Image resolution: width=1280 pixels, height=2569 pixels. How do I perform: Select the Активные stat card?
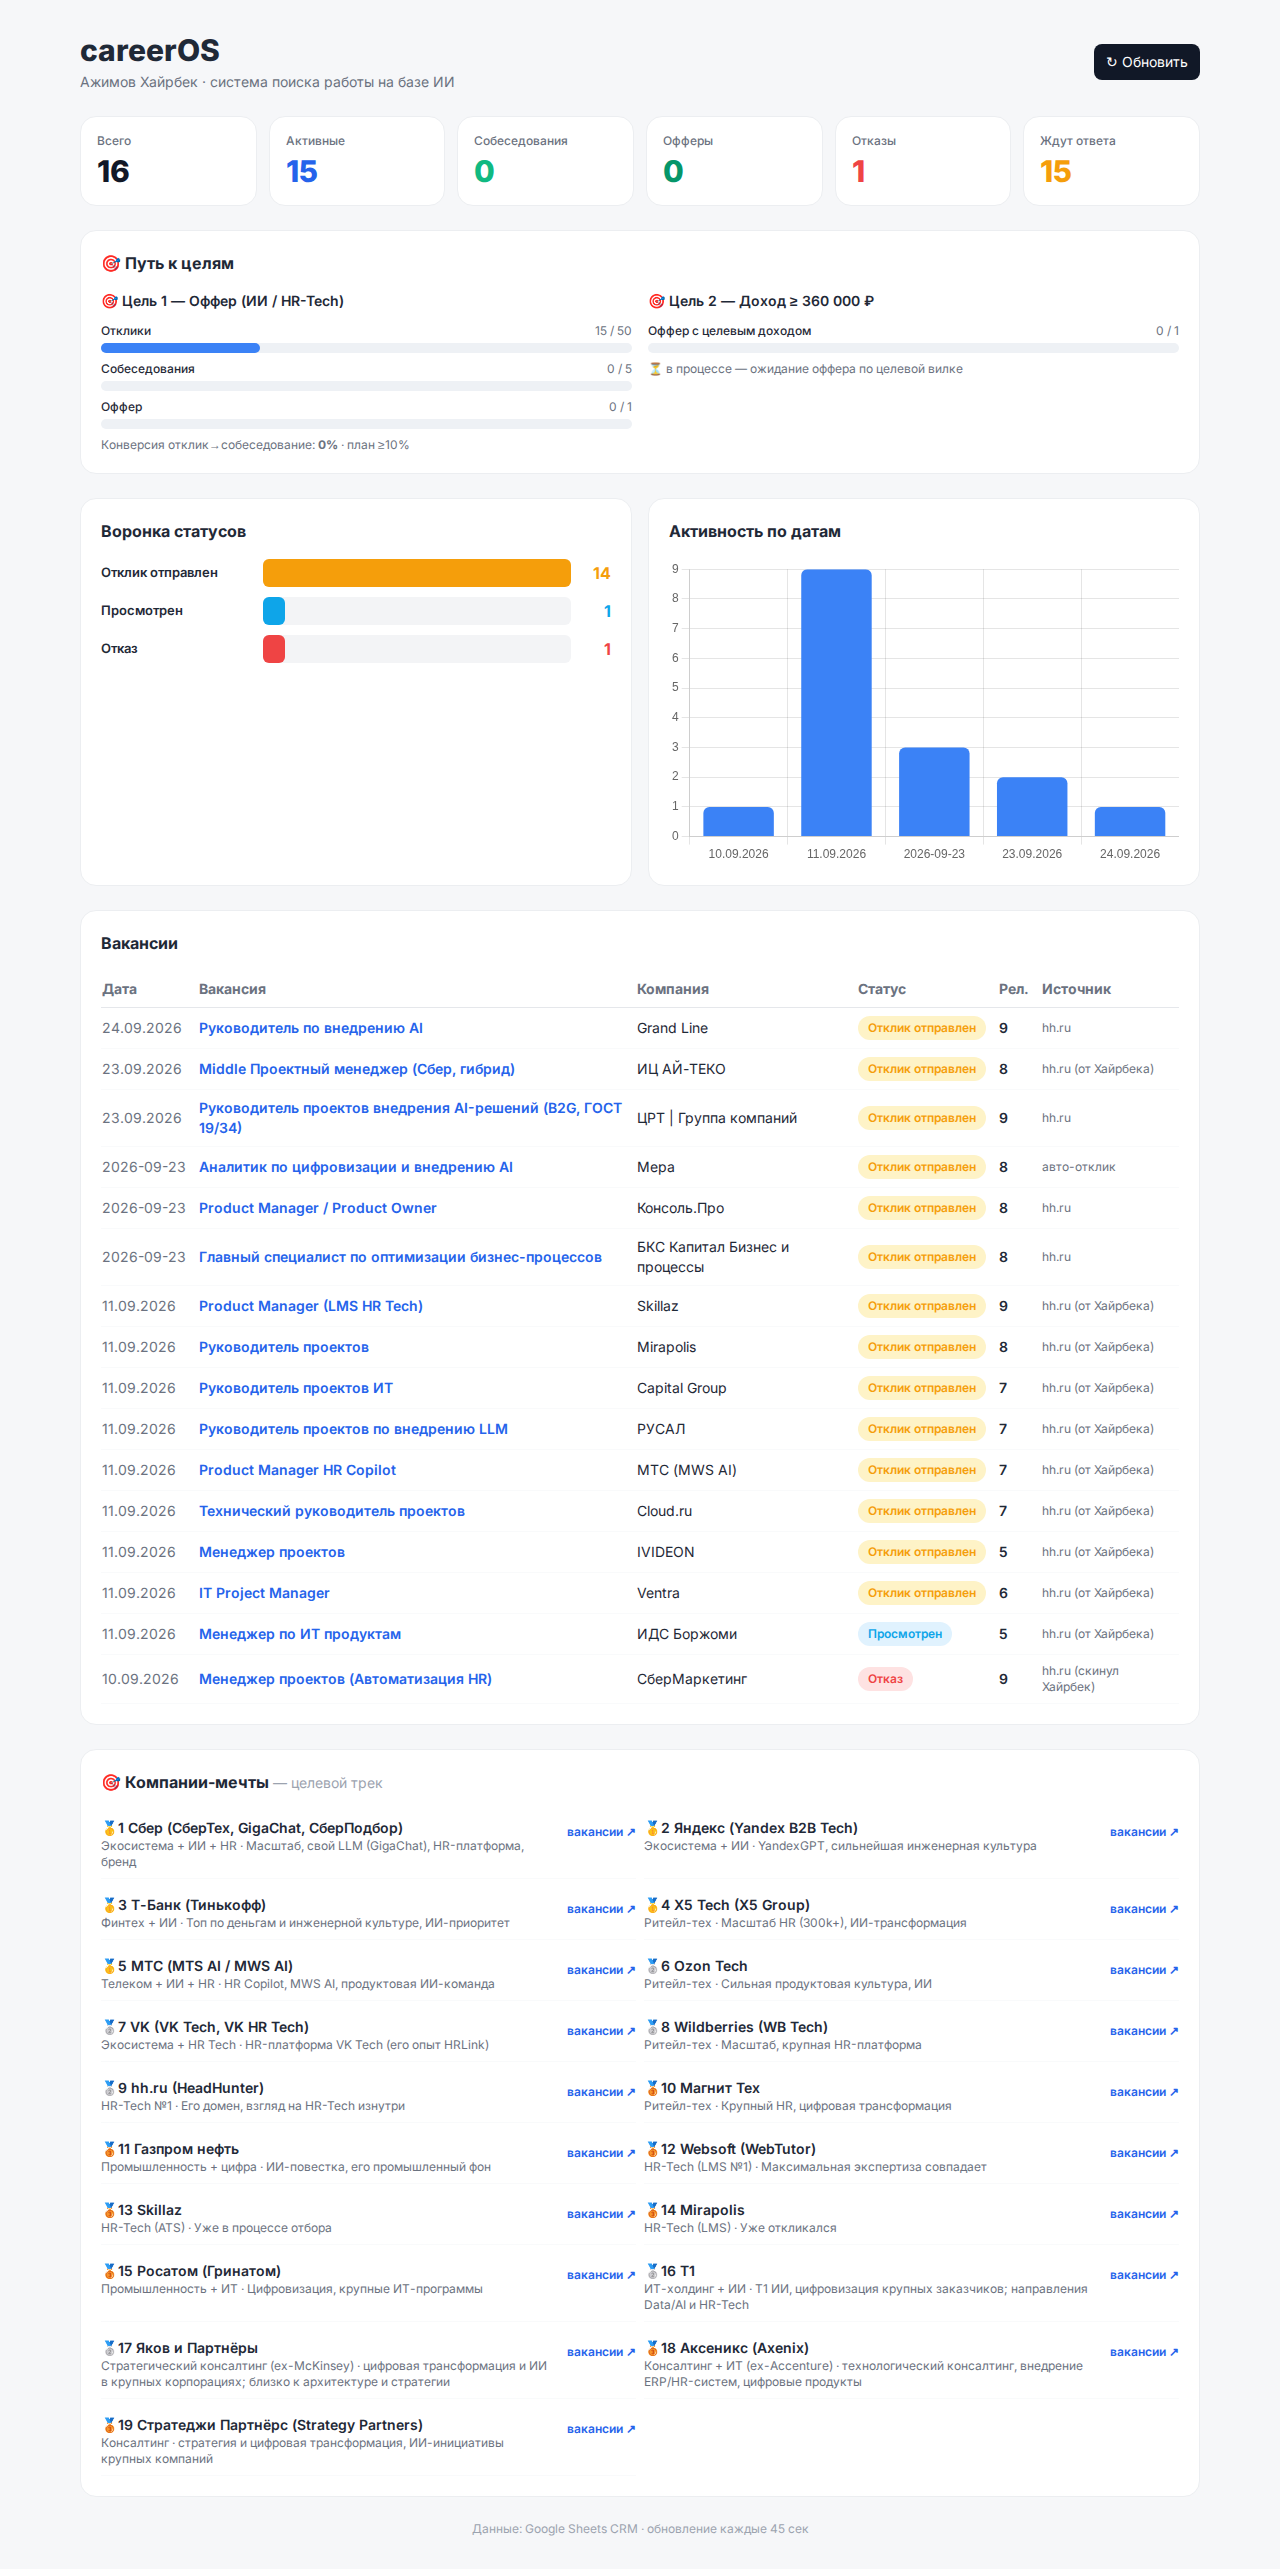click(x=357, y=161)
